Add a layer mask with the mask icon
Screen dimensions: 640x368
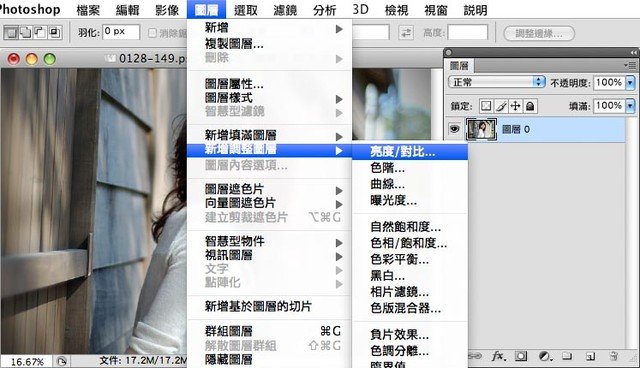[x=521, y=356]
